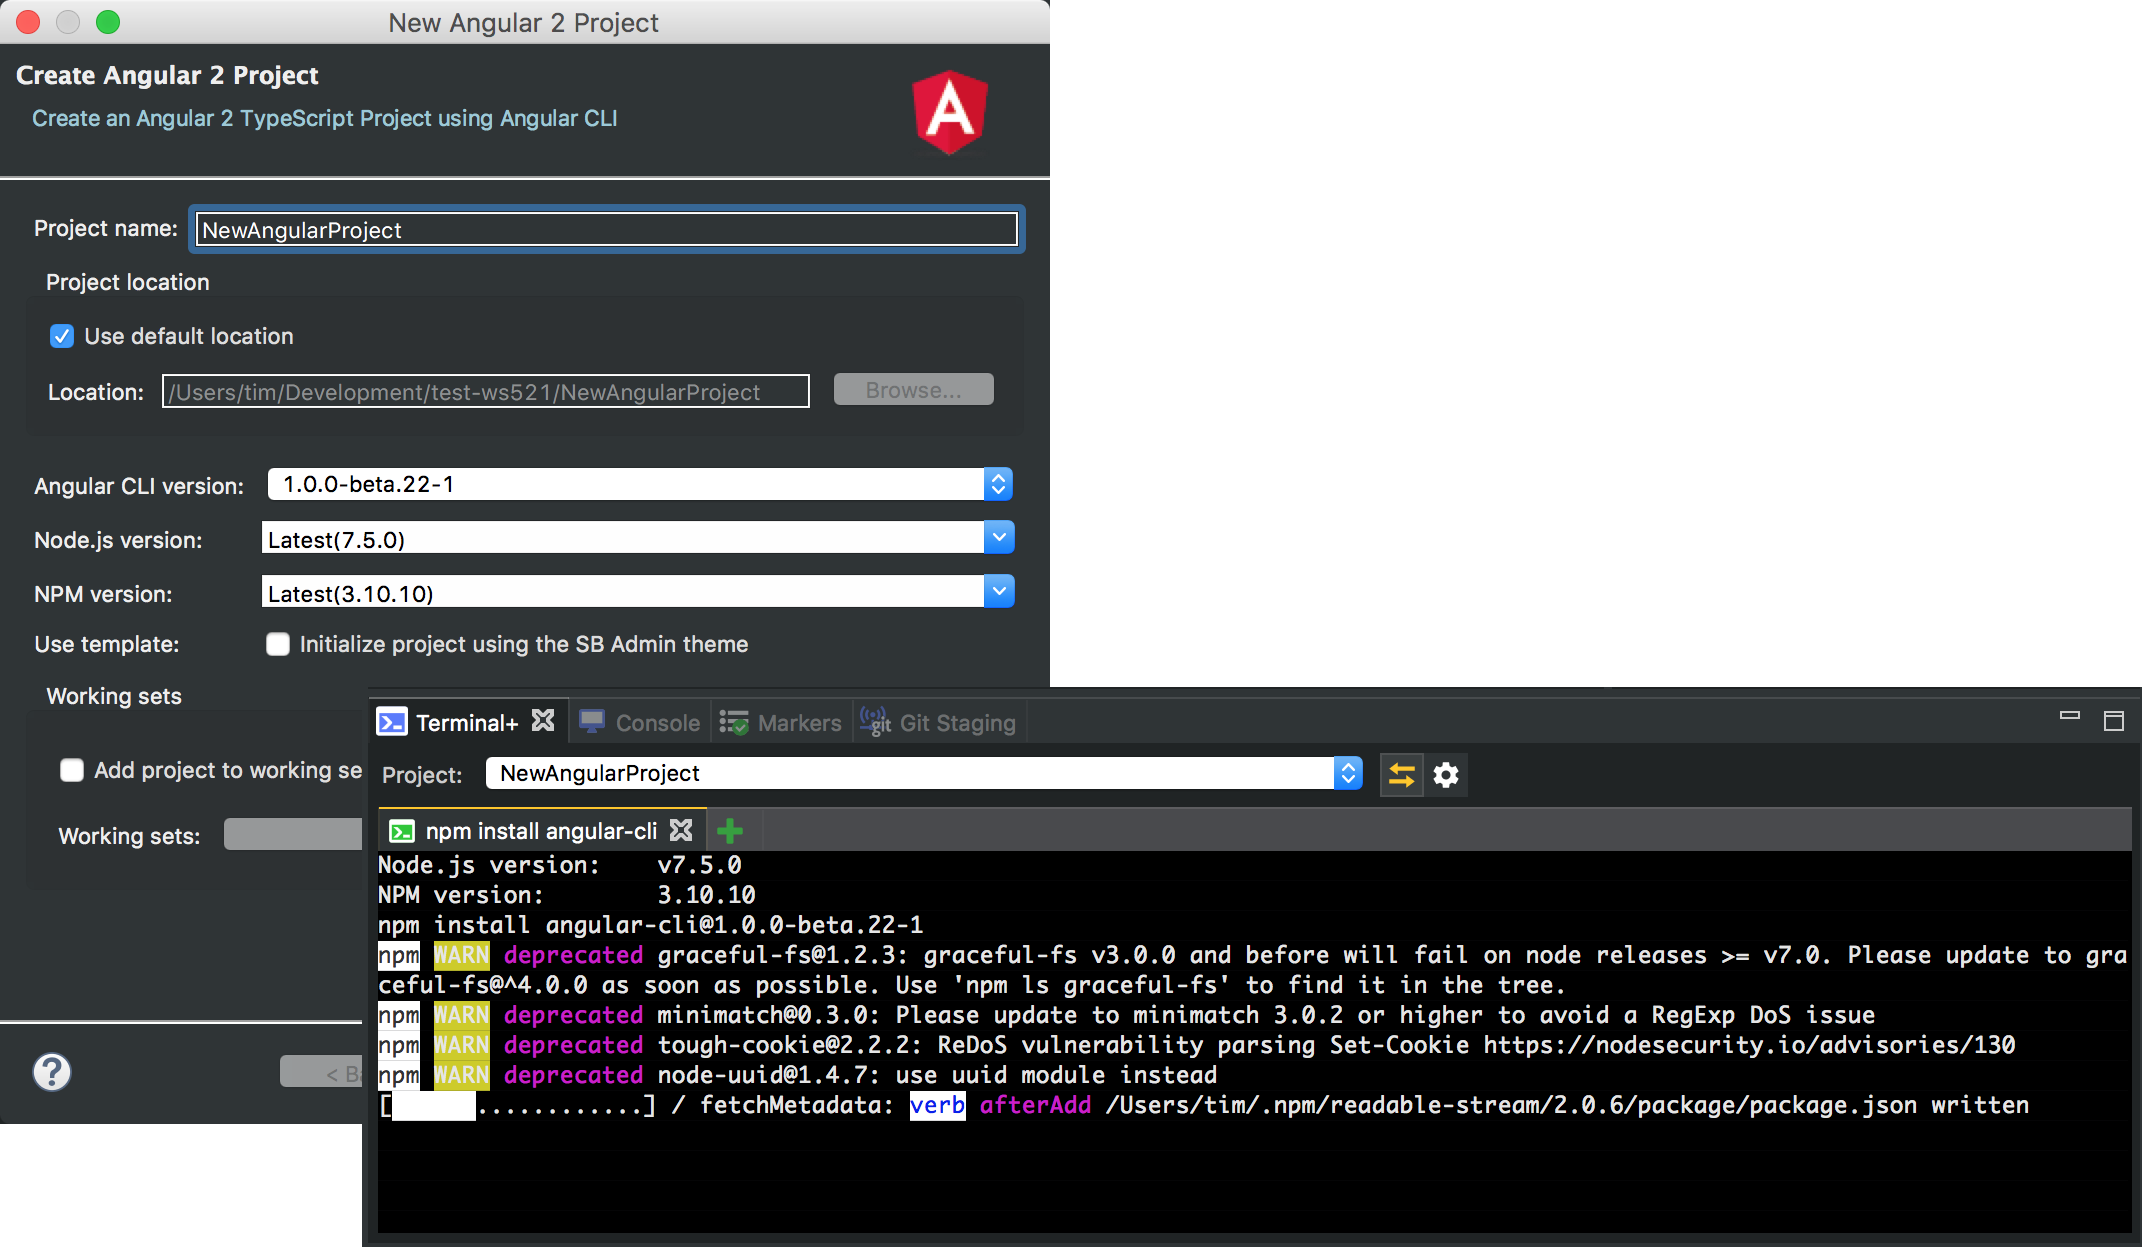Click the green zoom window button
Viewport: 2142px width, 1247px height.
(108, 21)
